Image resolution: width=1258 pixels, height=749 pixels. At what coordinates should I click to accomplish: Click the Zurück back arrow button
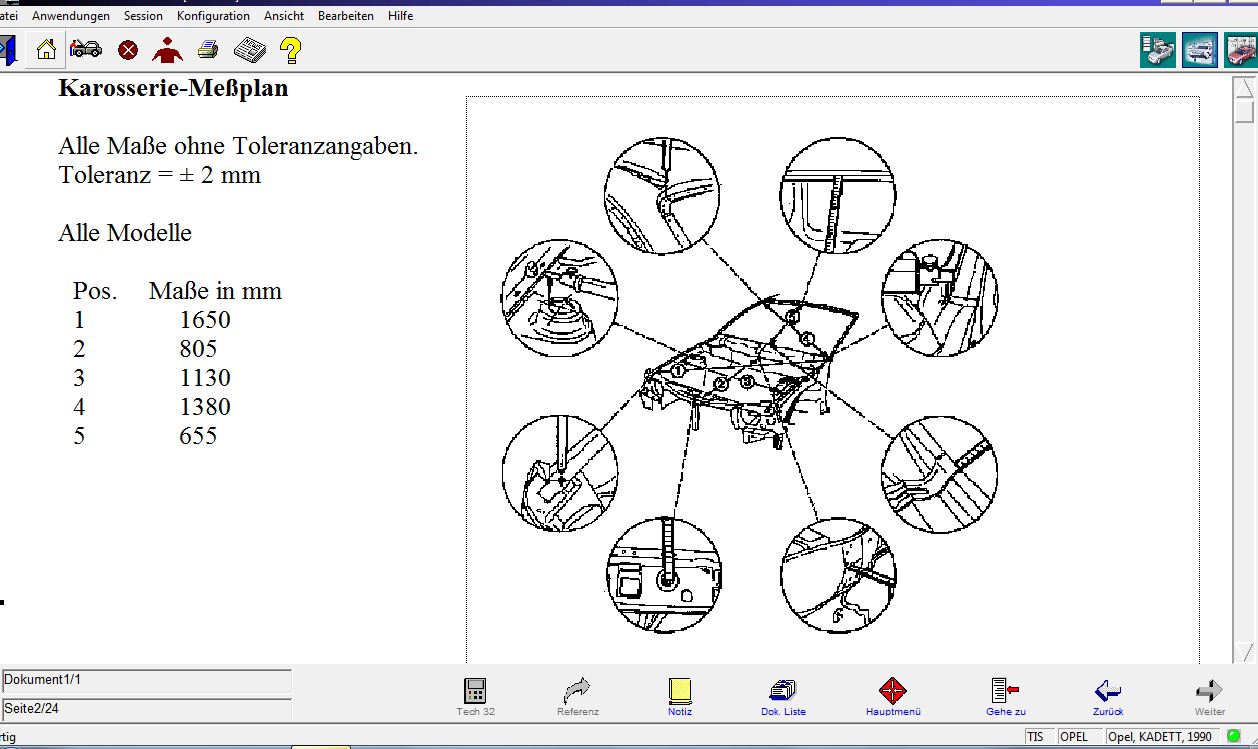click(x=1107, y=696)
